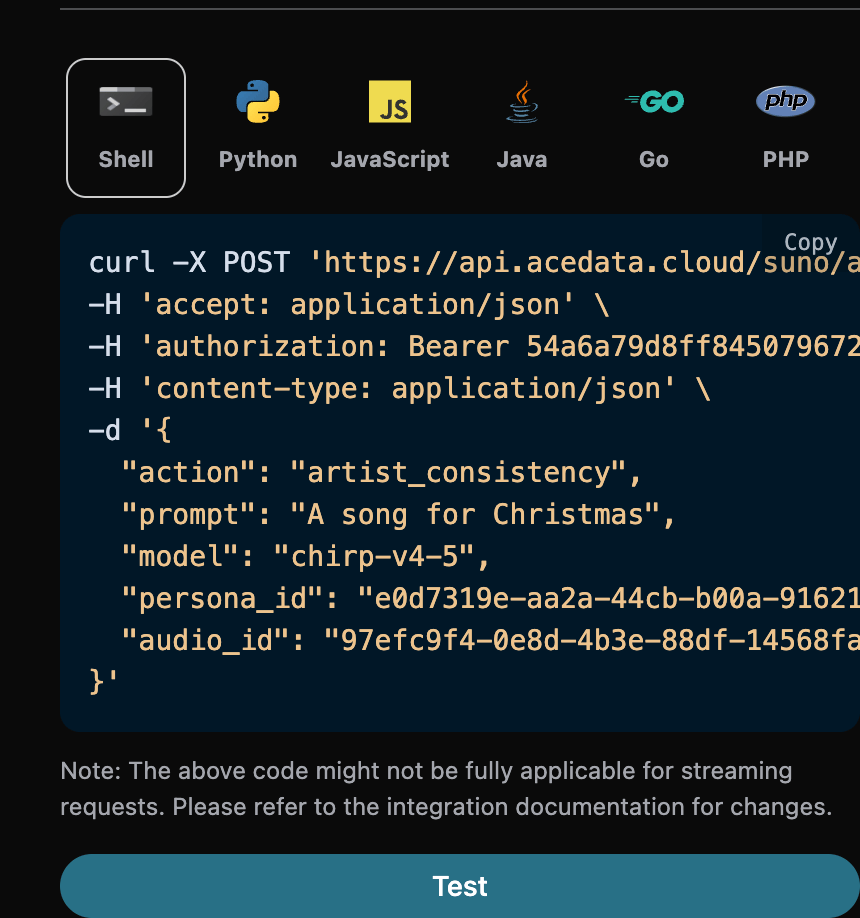Choose the PHP tab label
Image resolution: width=860 pixels, height=918 pixels.
[x=785, y=160]
